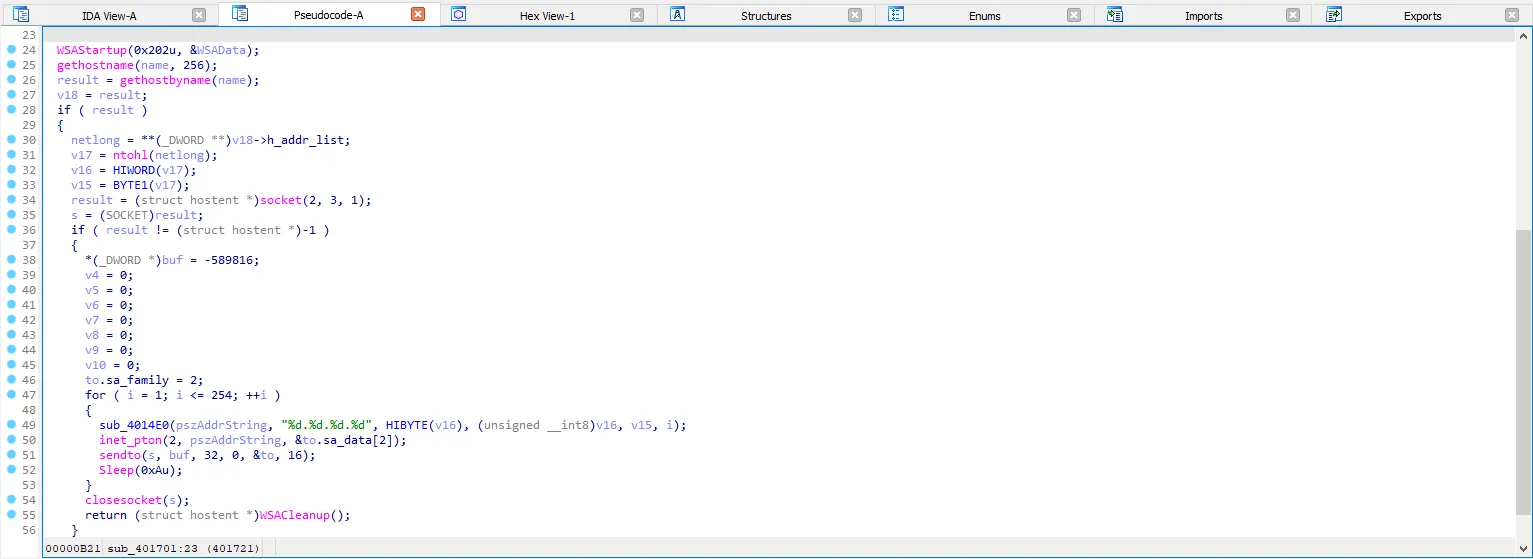Viewport: 1533px width, 559px height.
Task: Switch to the Hex View-1 tab
Action: click(547, 16)
